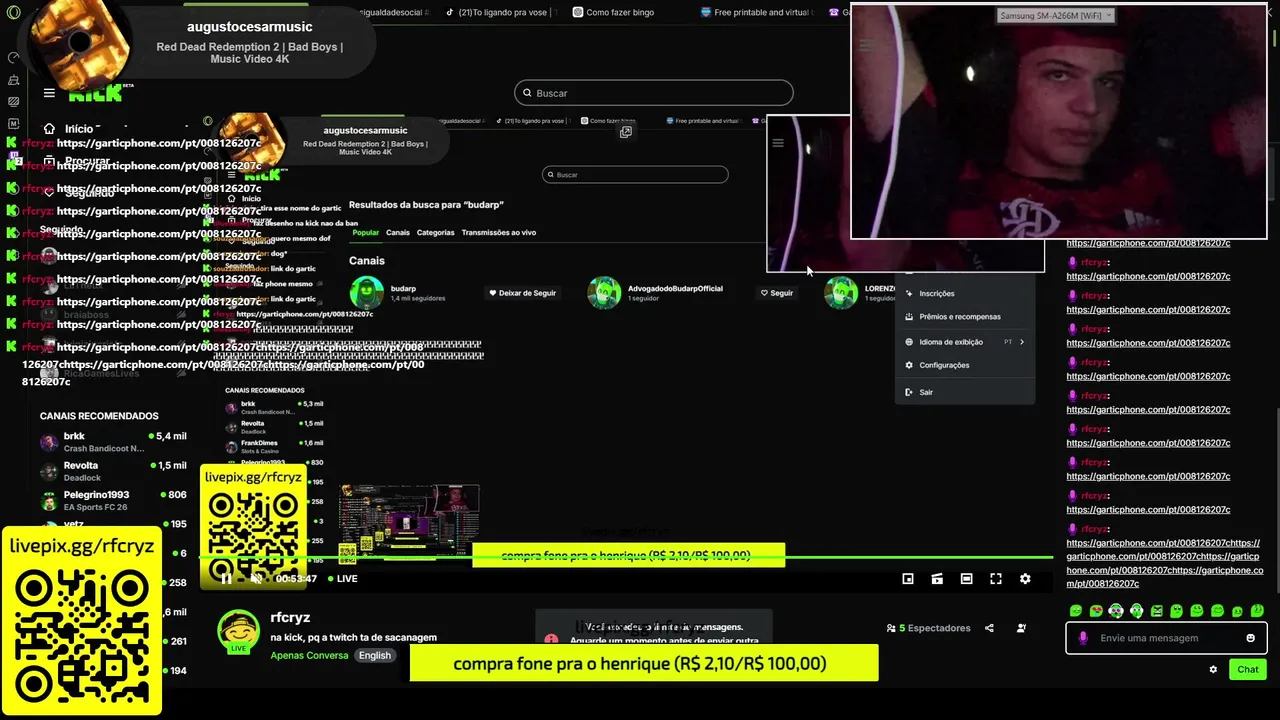Open brkk in left recommended channels
Screen dimensions: 1280x720
coord(113,442)
